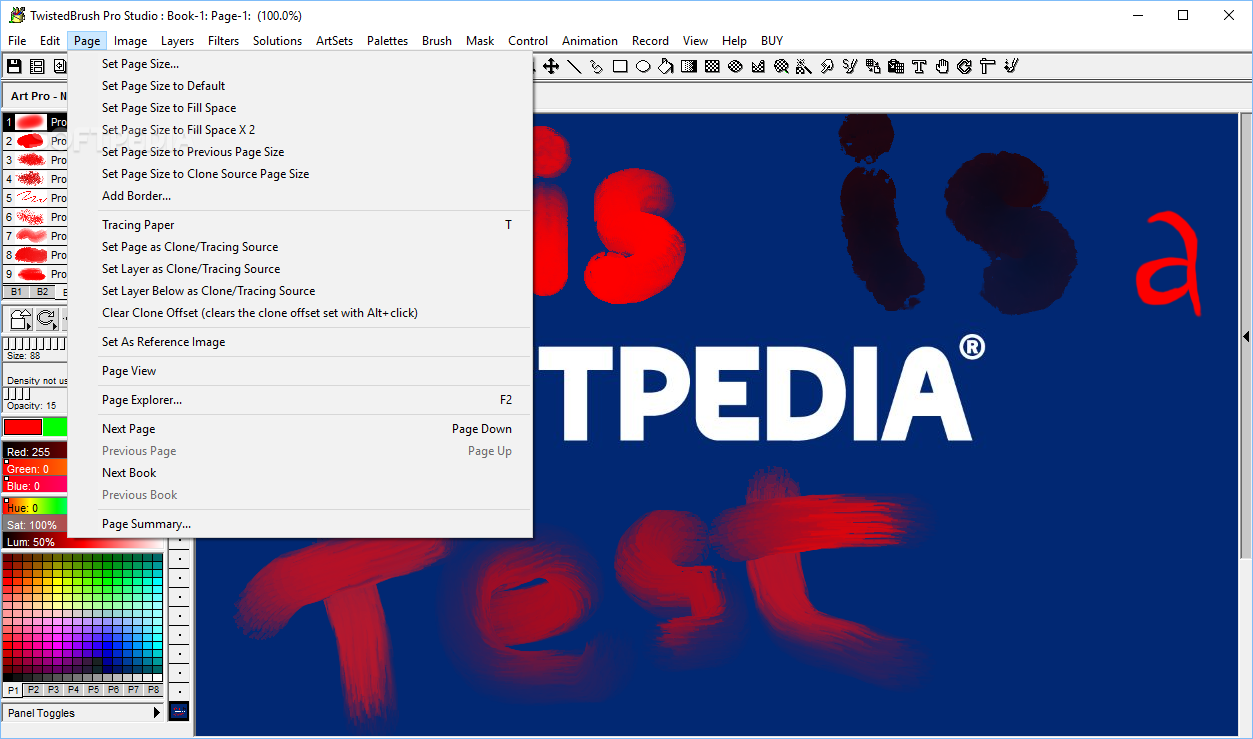Select the Ellipse shape tool
The height and width of the screenshot is (739, 1253).
[x=643, y=66]
